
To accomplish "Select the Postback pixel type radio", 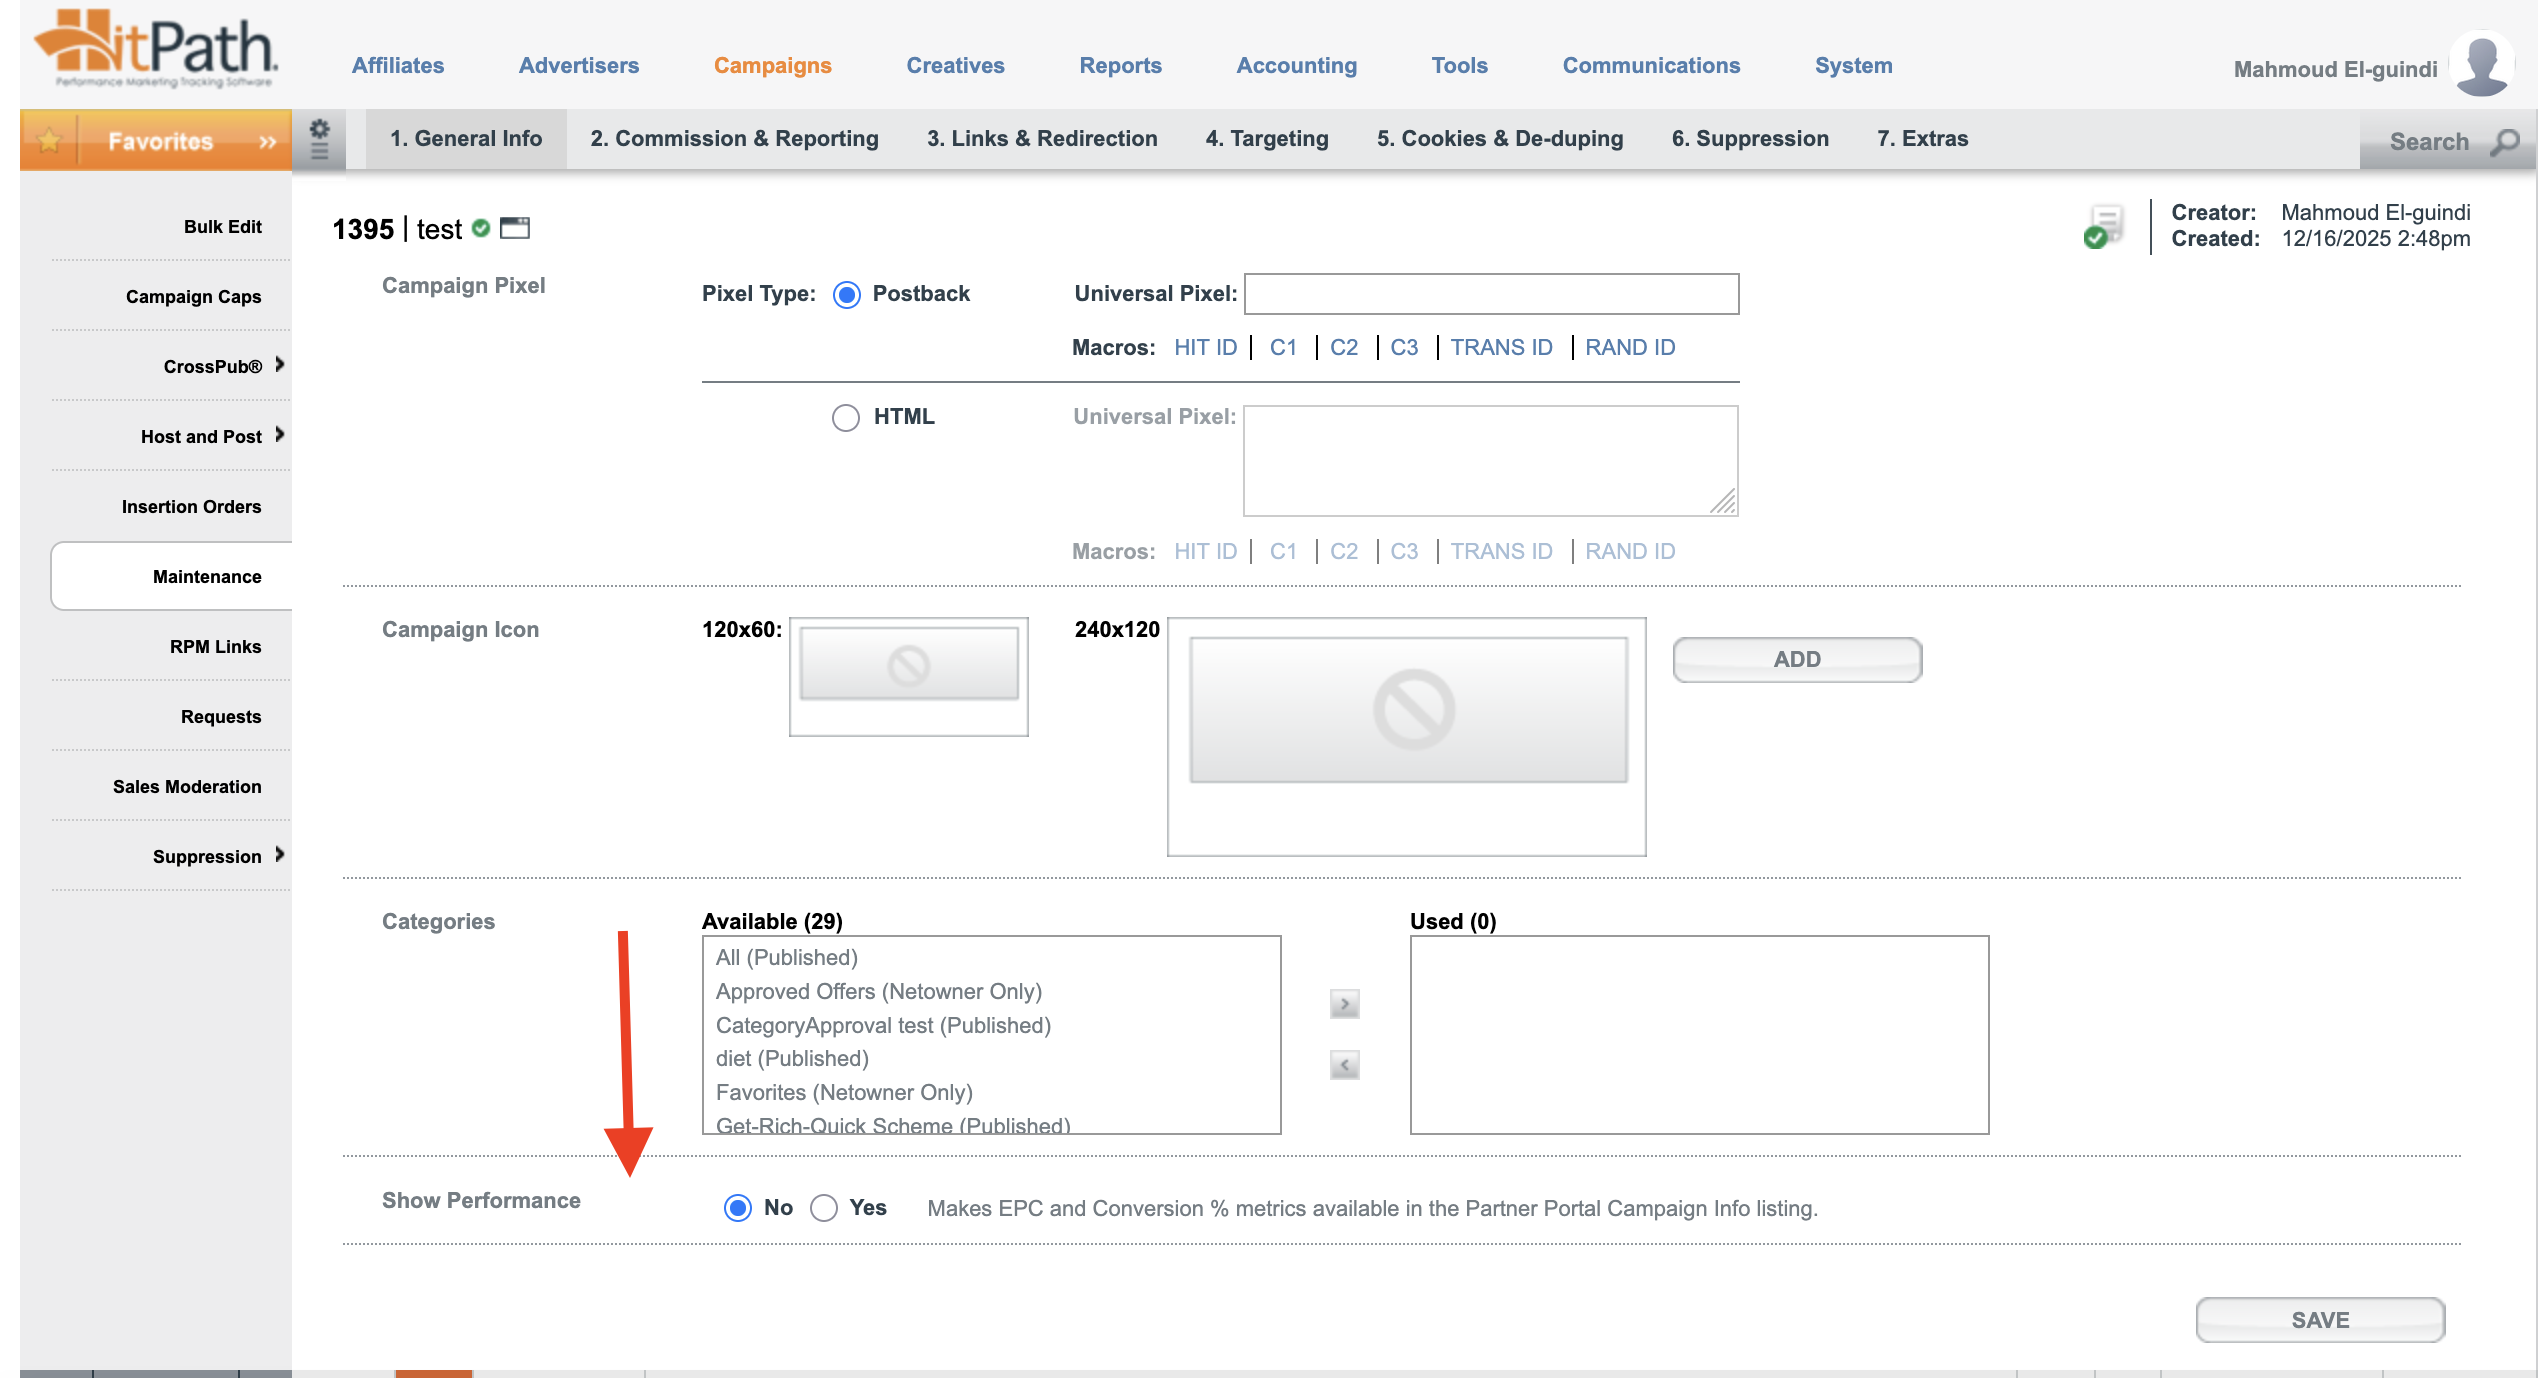I will (x=846, y=294).
